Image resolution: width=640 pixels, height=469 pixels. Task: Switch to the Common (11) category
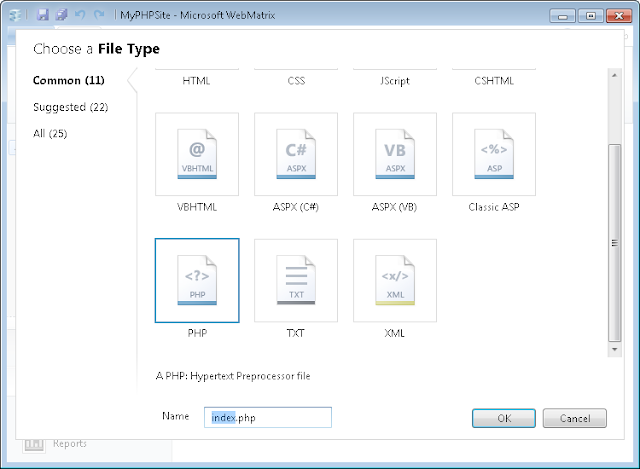[69, 80]
